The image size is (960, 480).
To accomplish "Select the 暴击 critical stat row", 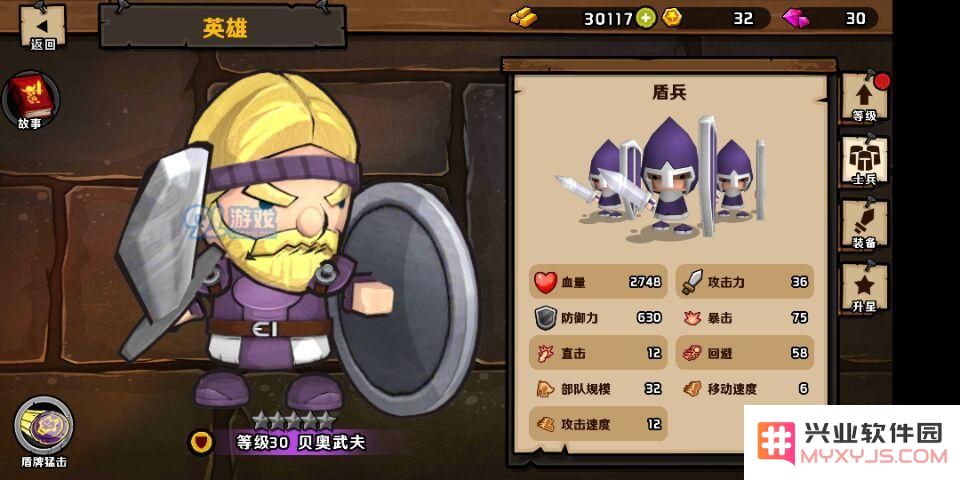I will coord(744,318).
